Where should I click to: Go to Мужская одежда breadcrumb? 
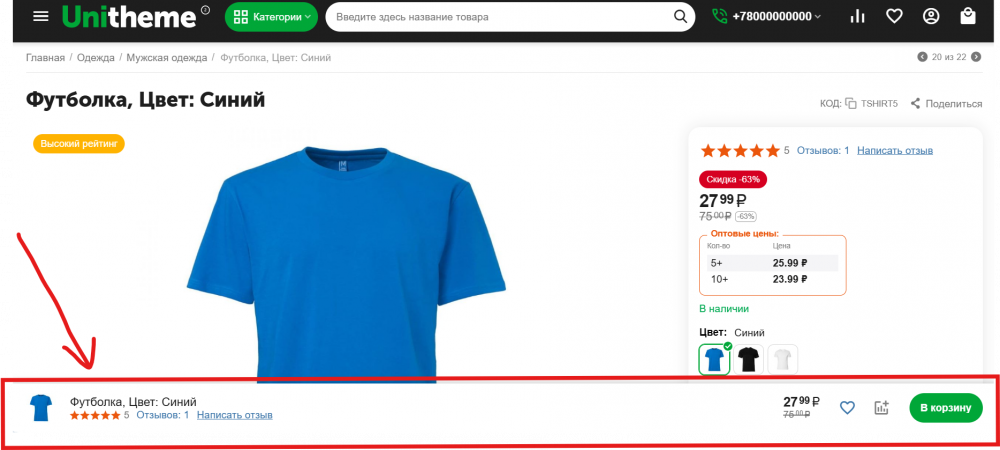point(166,58)
